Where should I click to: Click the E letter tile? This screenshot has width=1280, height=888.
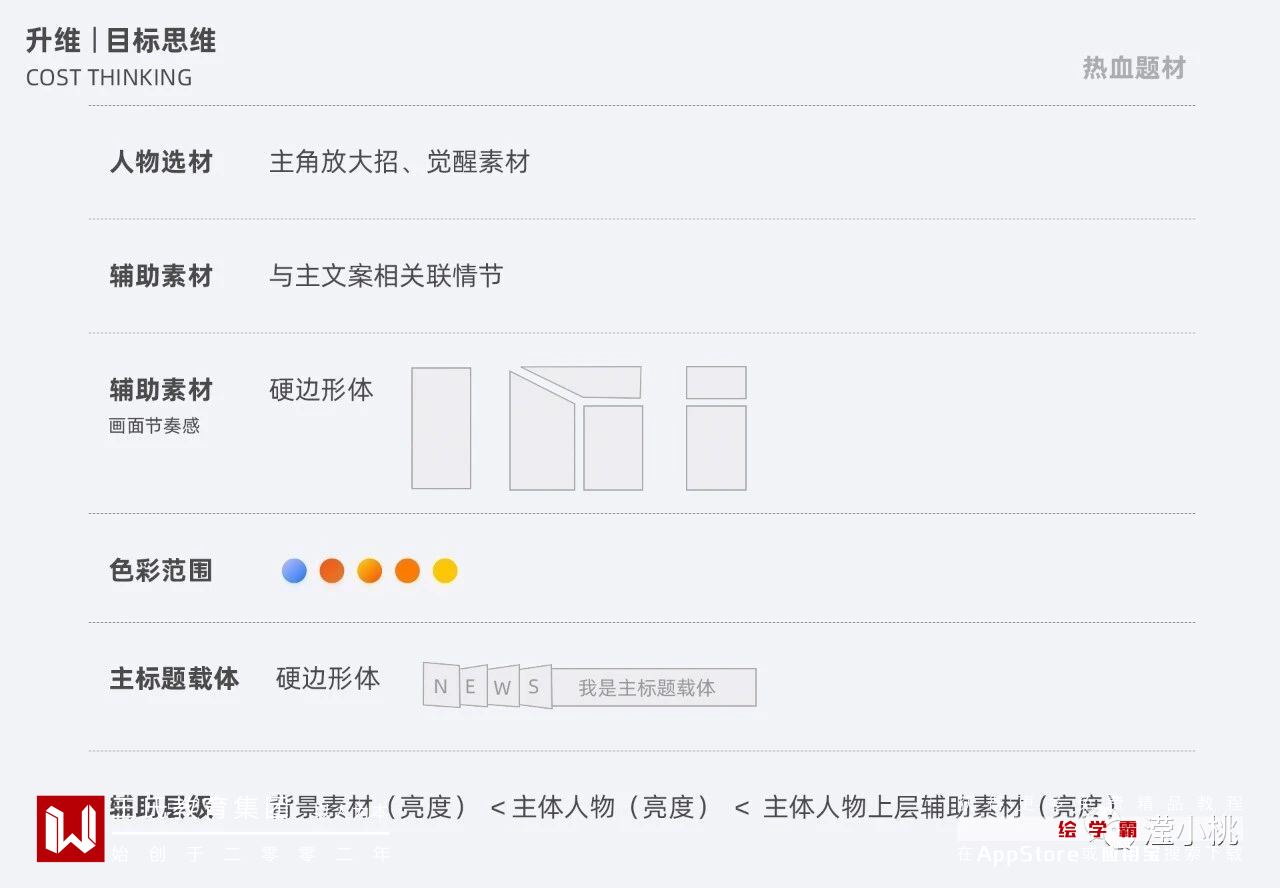[472, 686]
